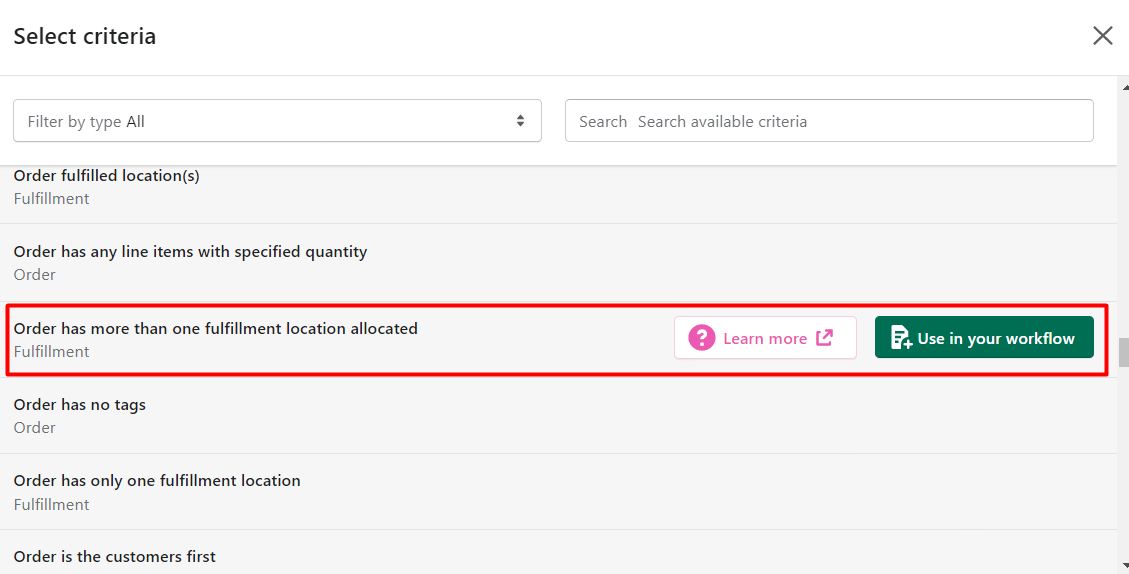Click the document-plus icon on the workflow button

pos(901,338)
